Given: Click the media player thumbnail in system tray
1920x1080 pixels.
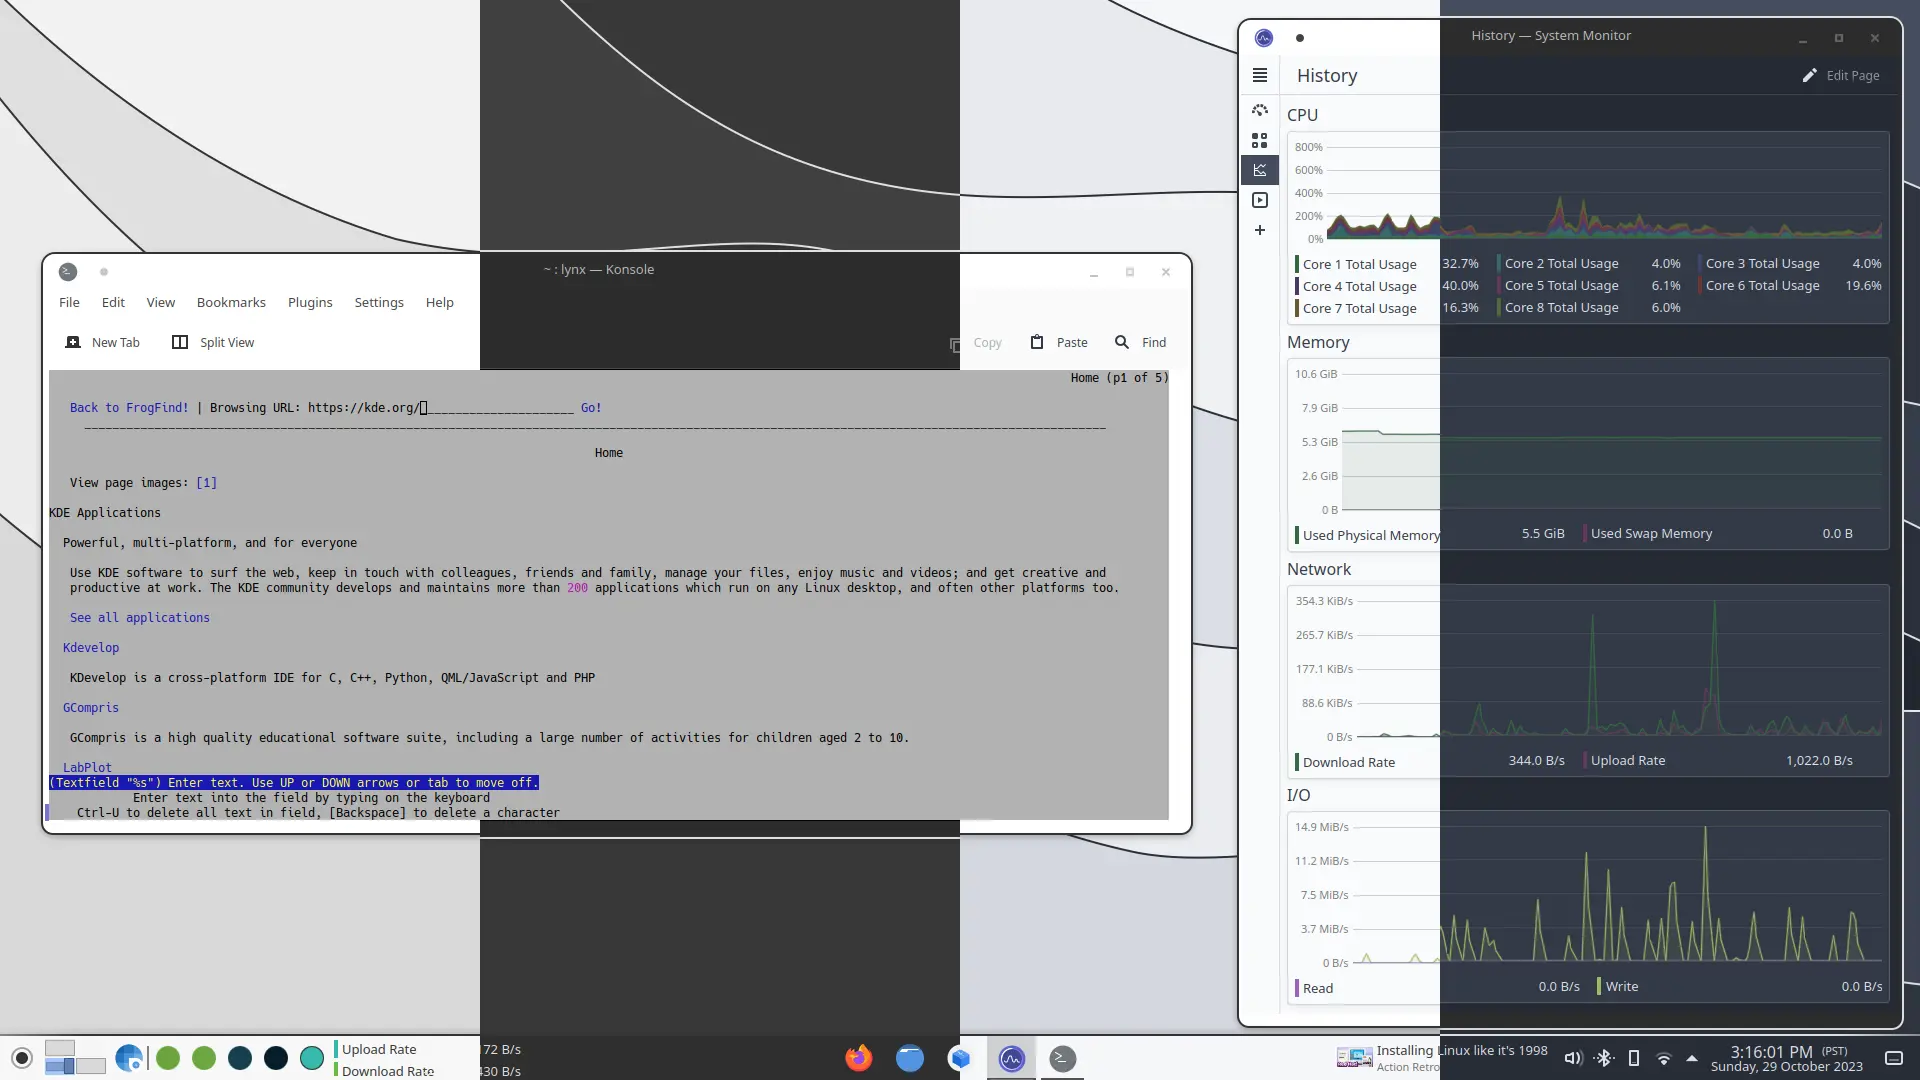Looking at the screenshot, I should pyautogui.click(x=1354, y=1058).
